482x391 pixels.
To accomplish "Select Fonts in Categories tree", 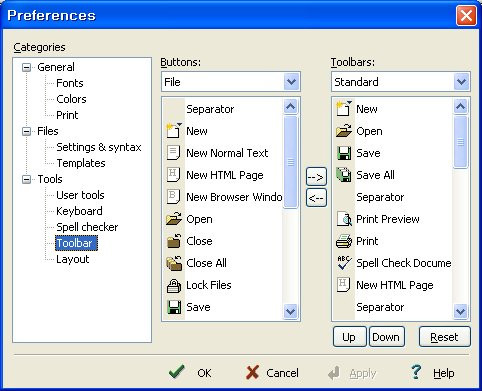I will [x=70, y=83].
